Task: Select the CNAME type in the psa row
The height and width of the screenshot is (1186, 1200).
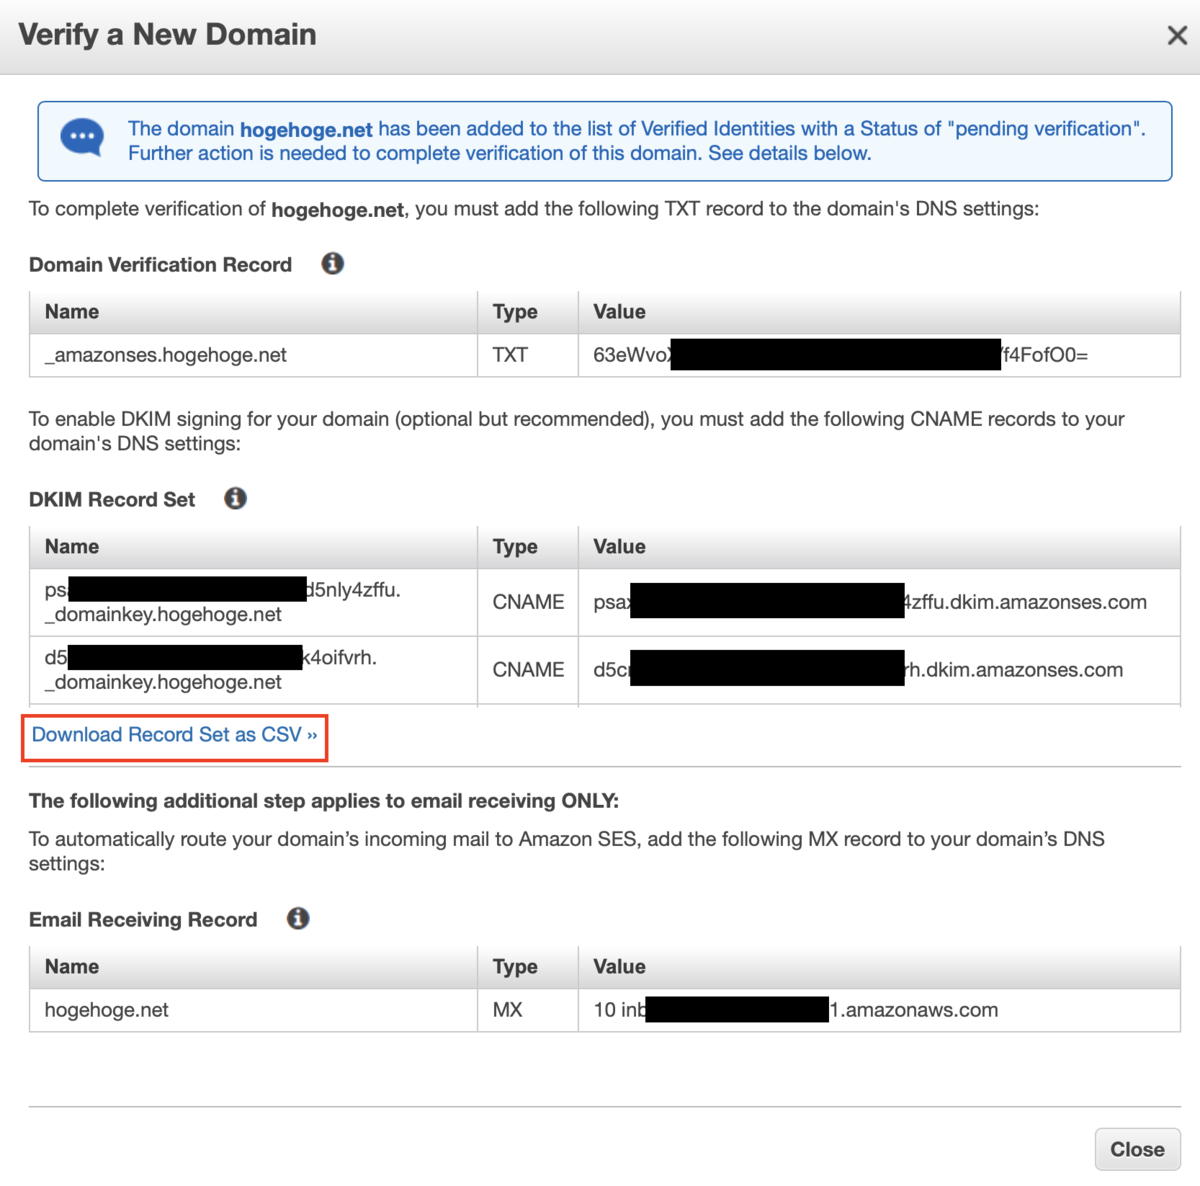Action: tap(528, 602)
